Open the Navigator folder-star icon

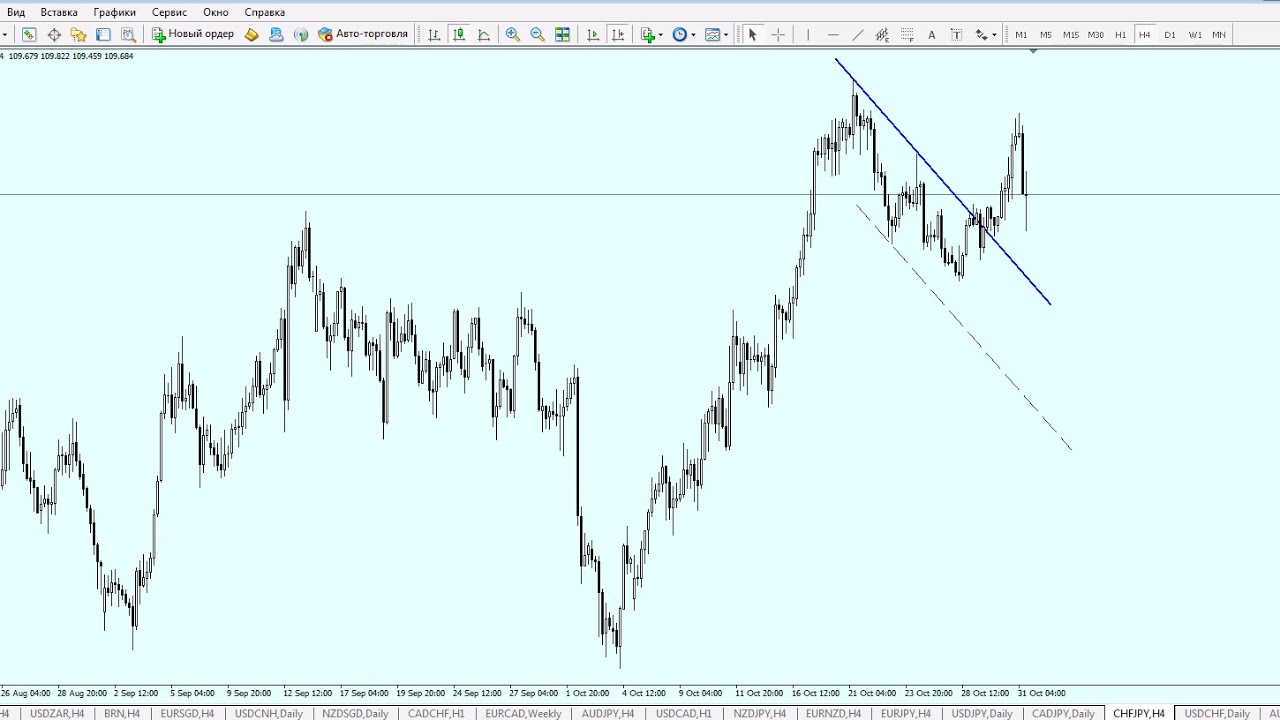coord(78,34)
